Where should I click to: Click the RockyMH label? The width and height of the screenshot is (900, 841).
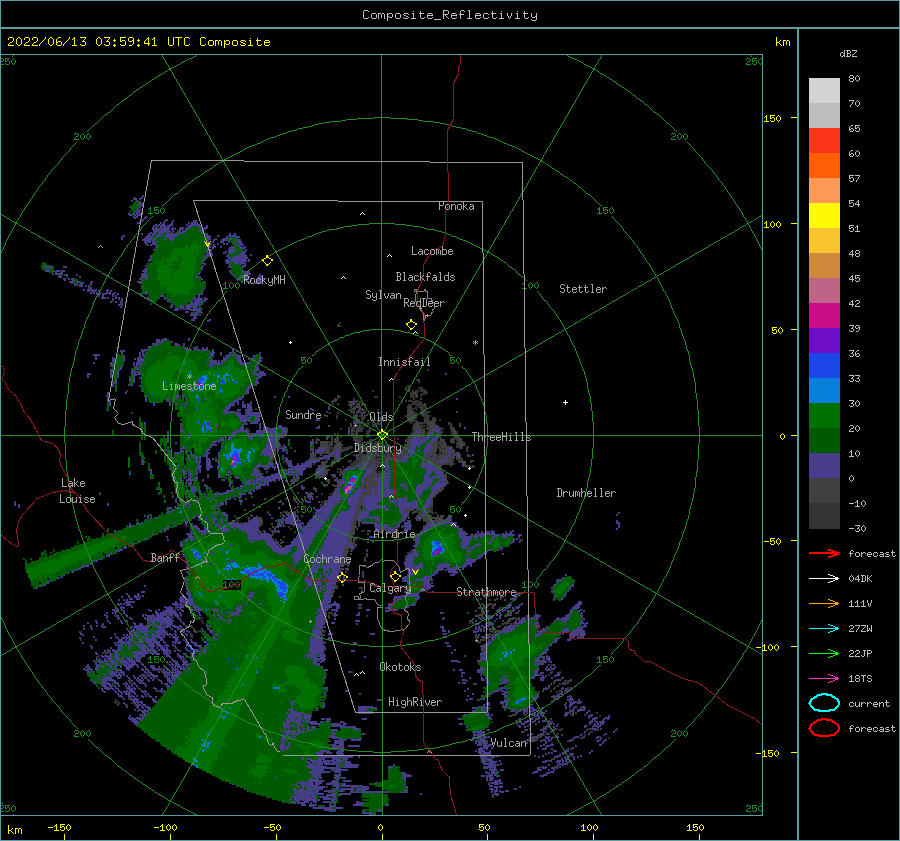[x=264, y=280]
